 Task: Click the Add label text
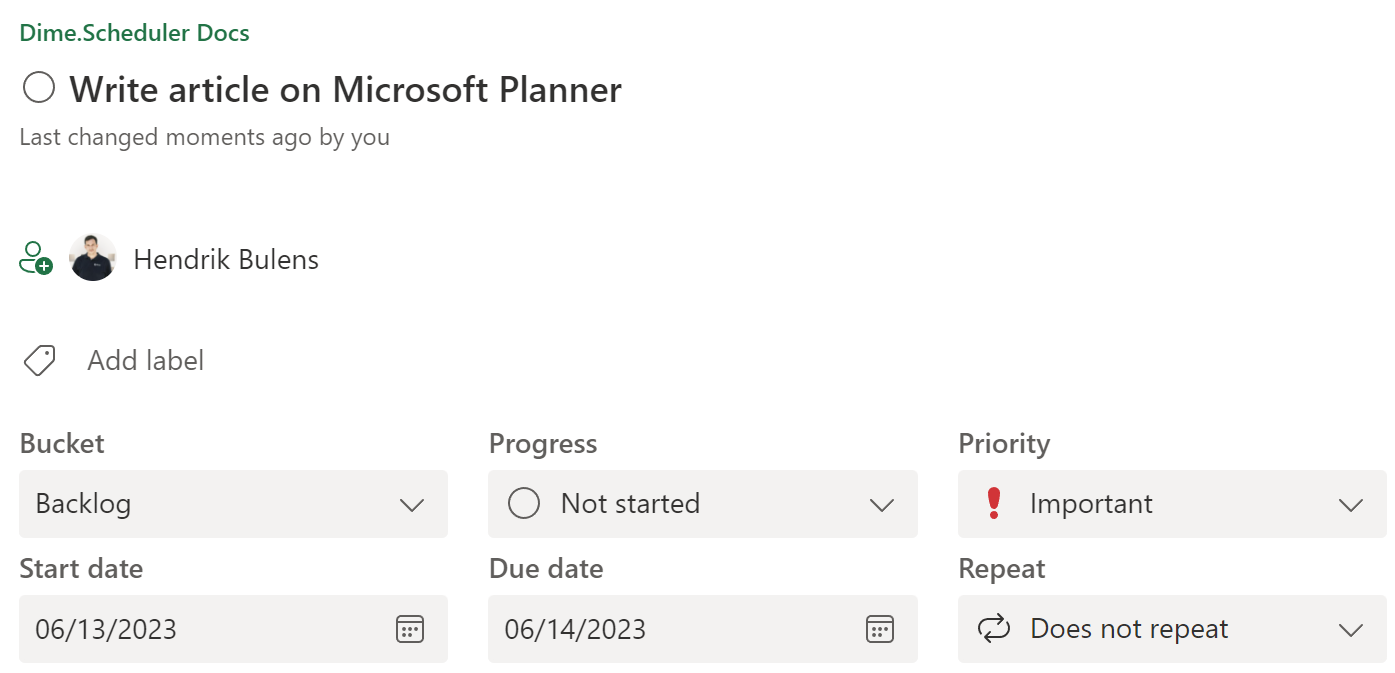146,360
